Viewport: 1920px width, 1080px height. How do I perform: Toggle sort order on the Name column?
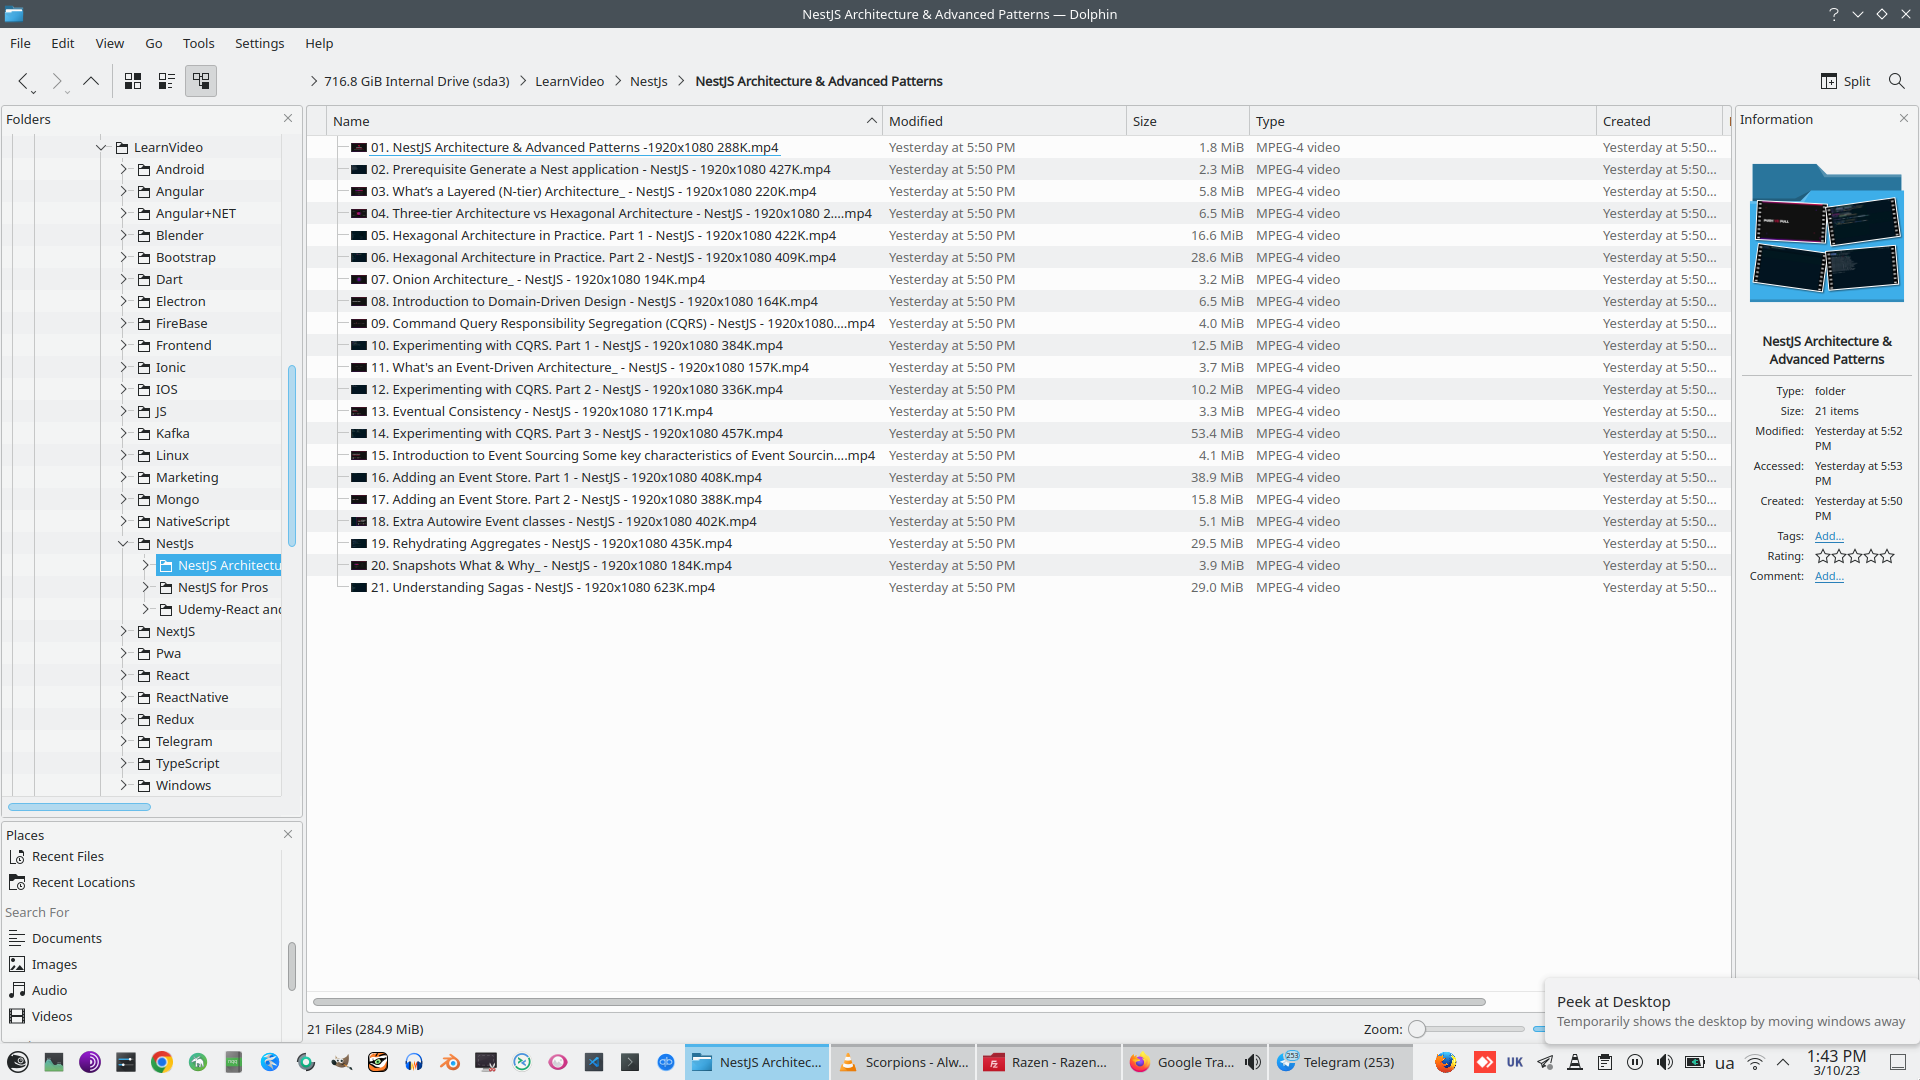point(600,121)
